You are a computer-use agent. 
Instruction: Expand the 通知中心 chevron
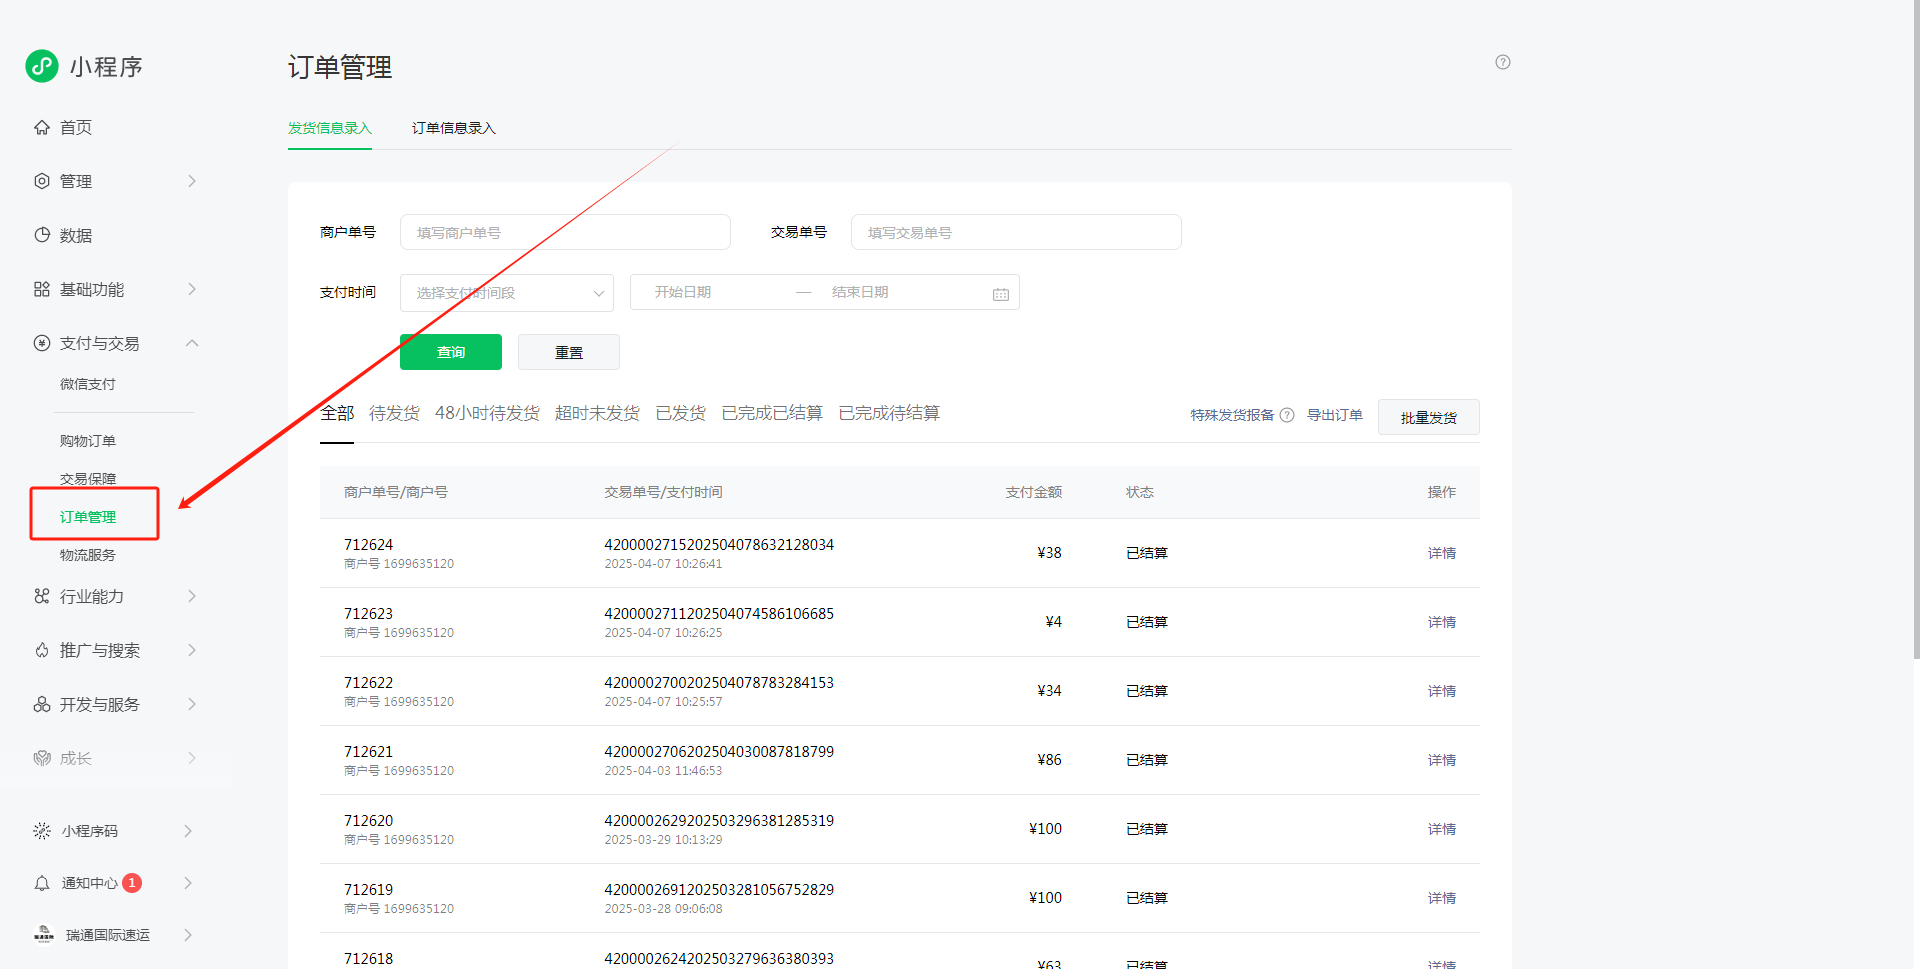point(188,883)
